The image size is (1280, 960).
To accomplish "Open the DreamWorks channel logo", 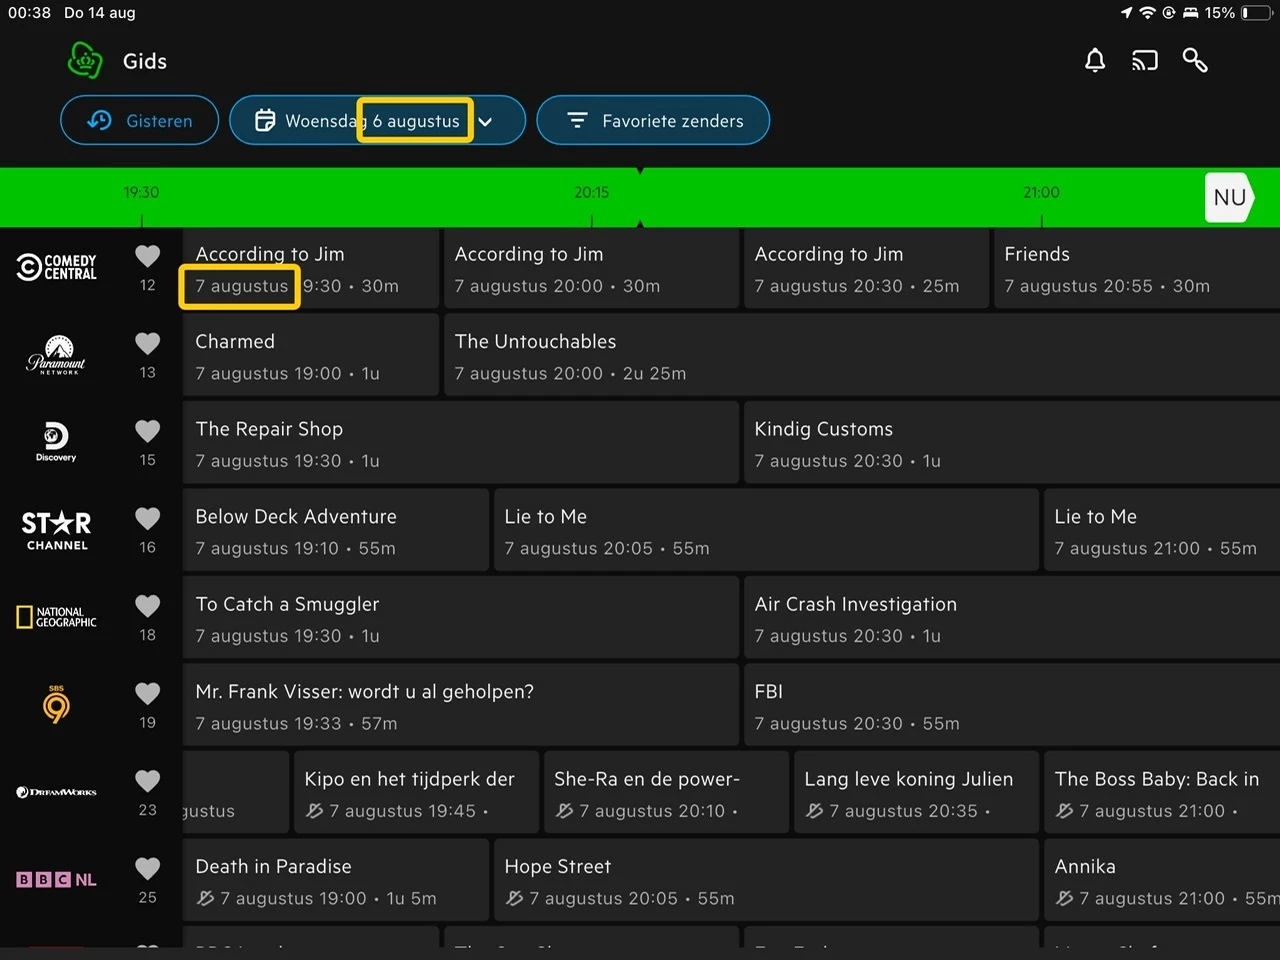I will 57,792.
